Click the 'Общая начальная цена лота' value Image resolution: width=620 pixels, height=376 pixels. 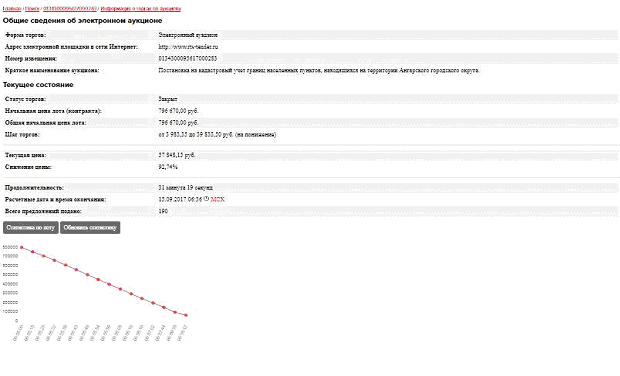click(178, 123)
